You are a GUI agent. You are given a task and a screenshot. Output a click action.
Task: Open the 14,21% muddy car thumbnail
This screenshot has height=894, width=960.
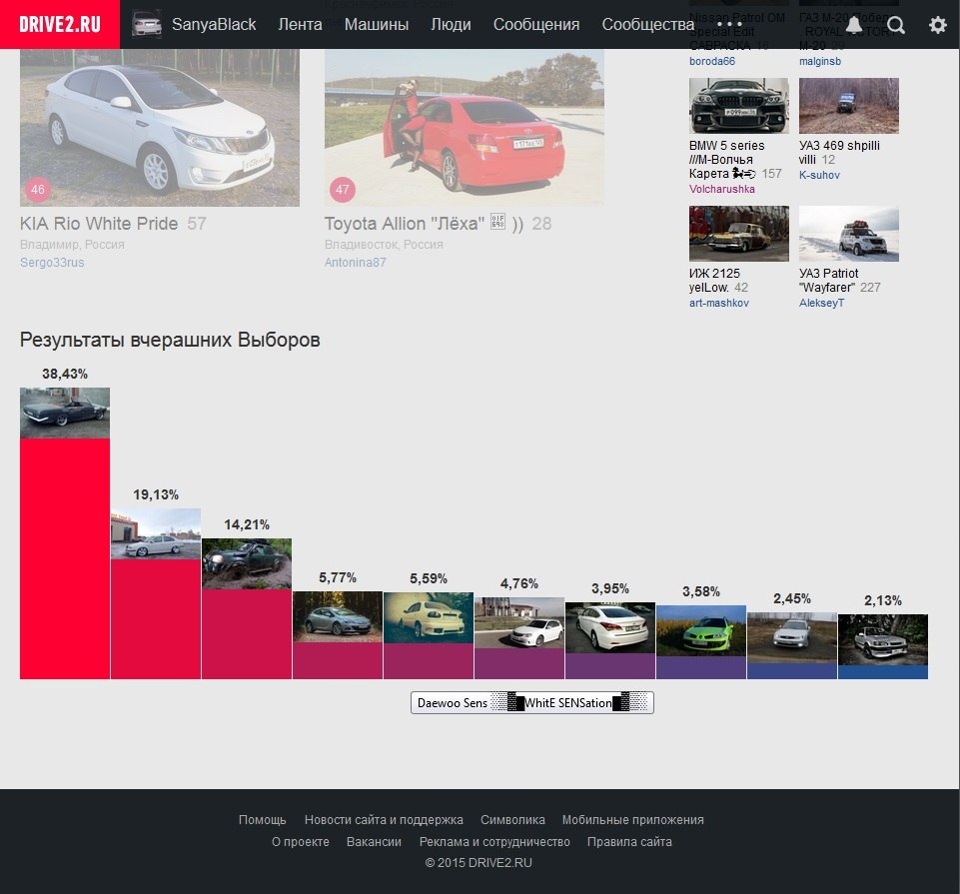(x=247, y=564)
